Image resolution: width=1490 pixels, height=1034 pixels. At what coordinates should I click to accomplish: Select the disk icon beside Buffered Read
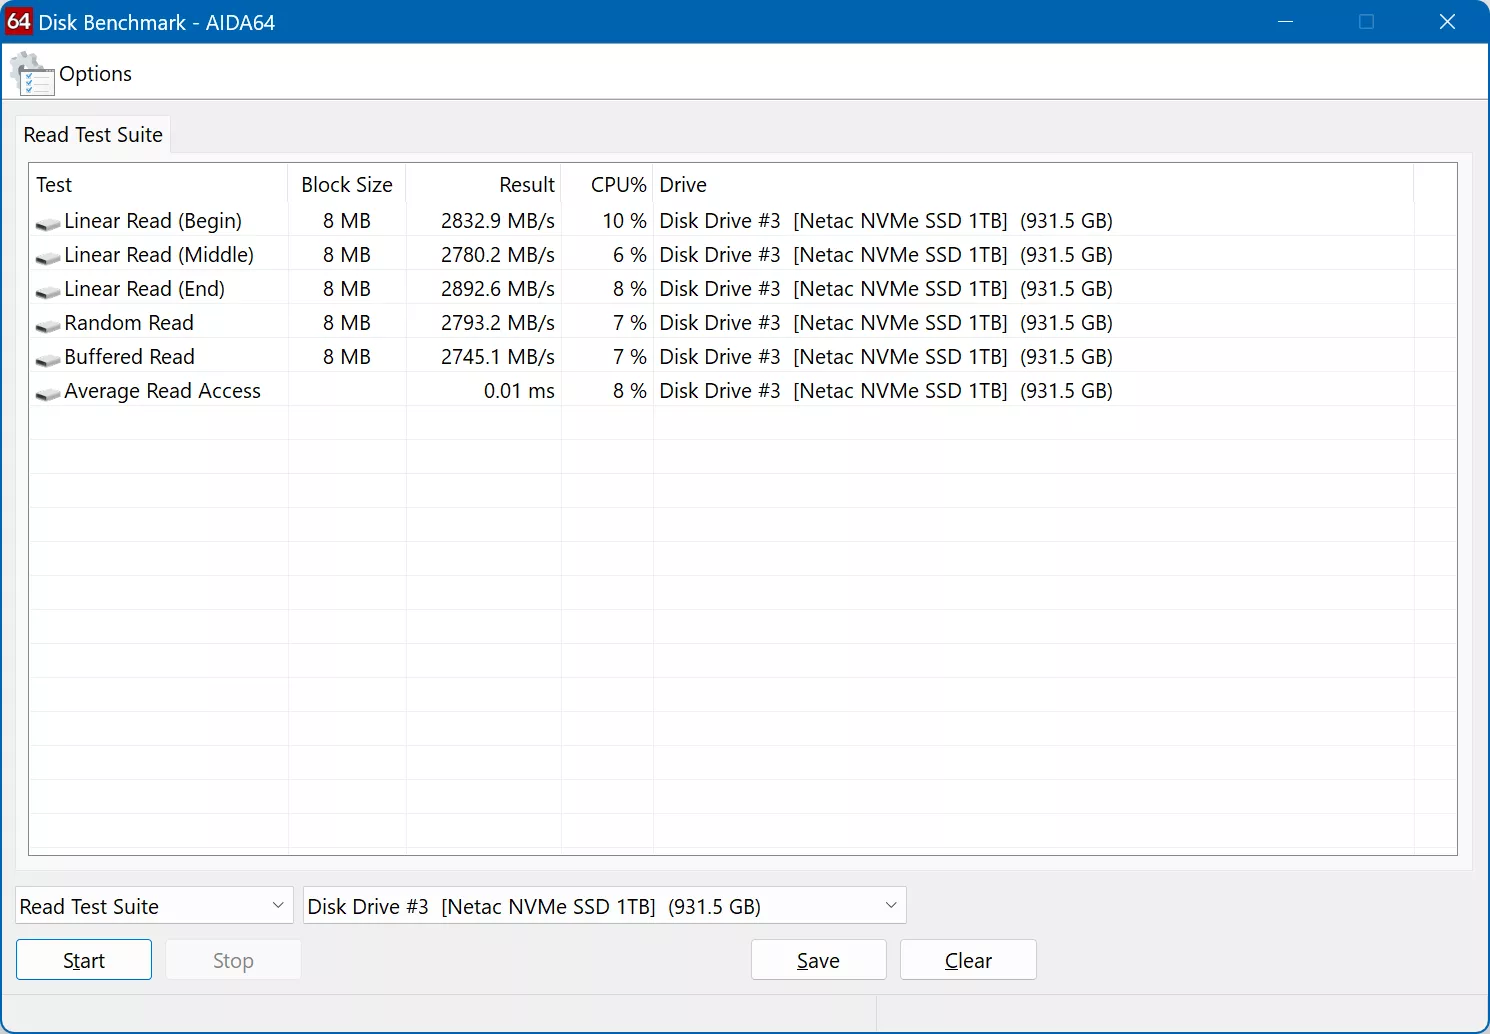click(48, 359)
